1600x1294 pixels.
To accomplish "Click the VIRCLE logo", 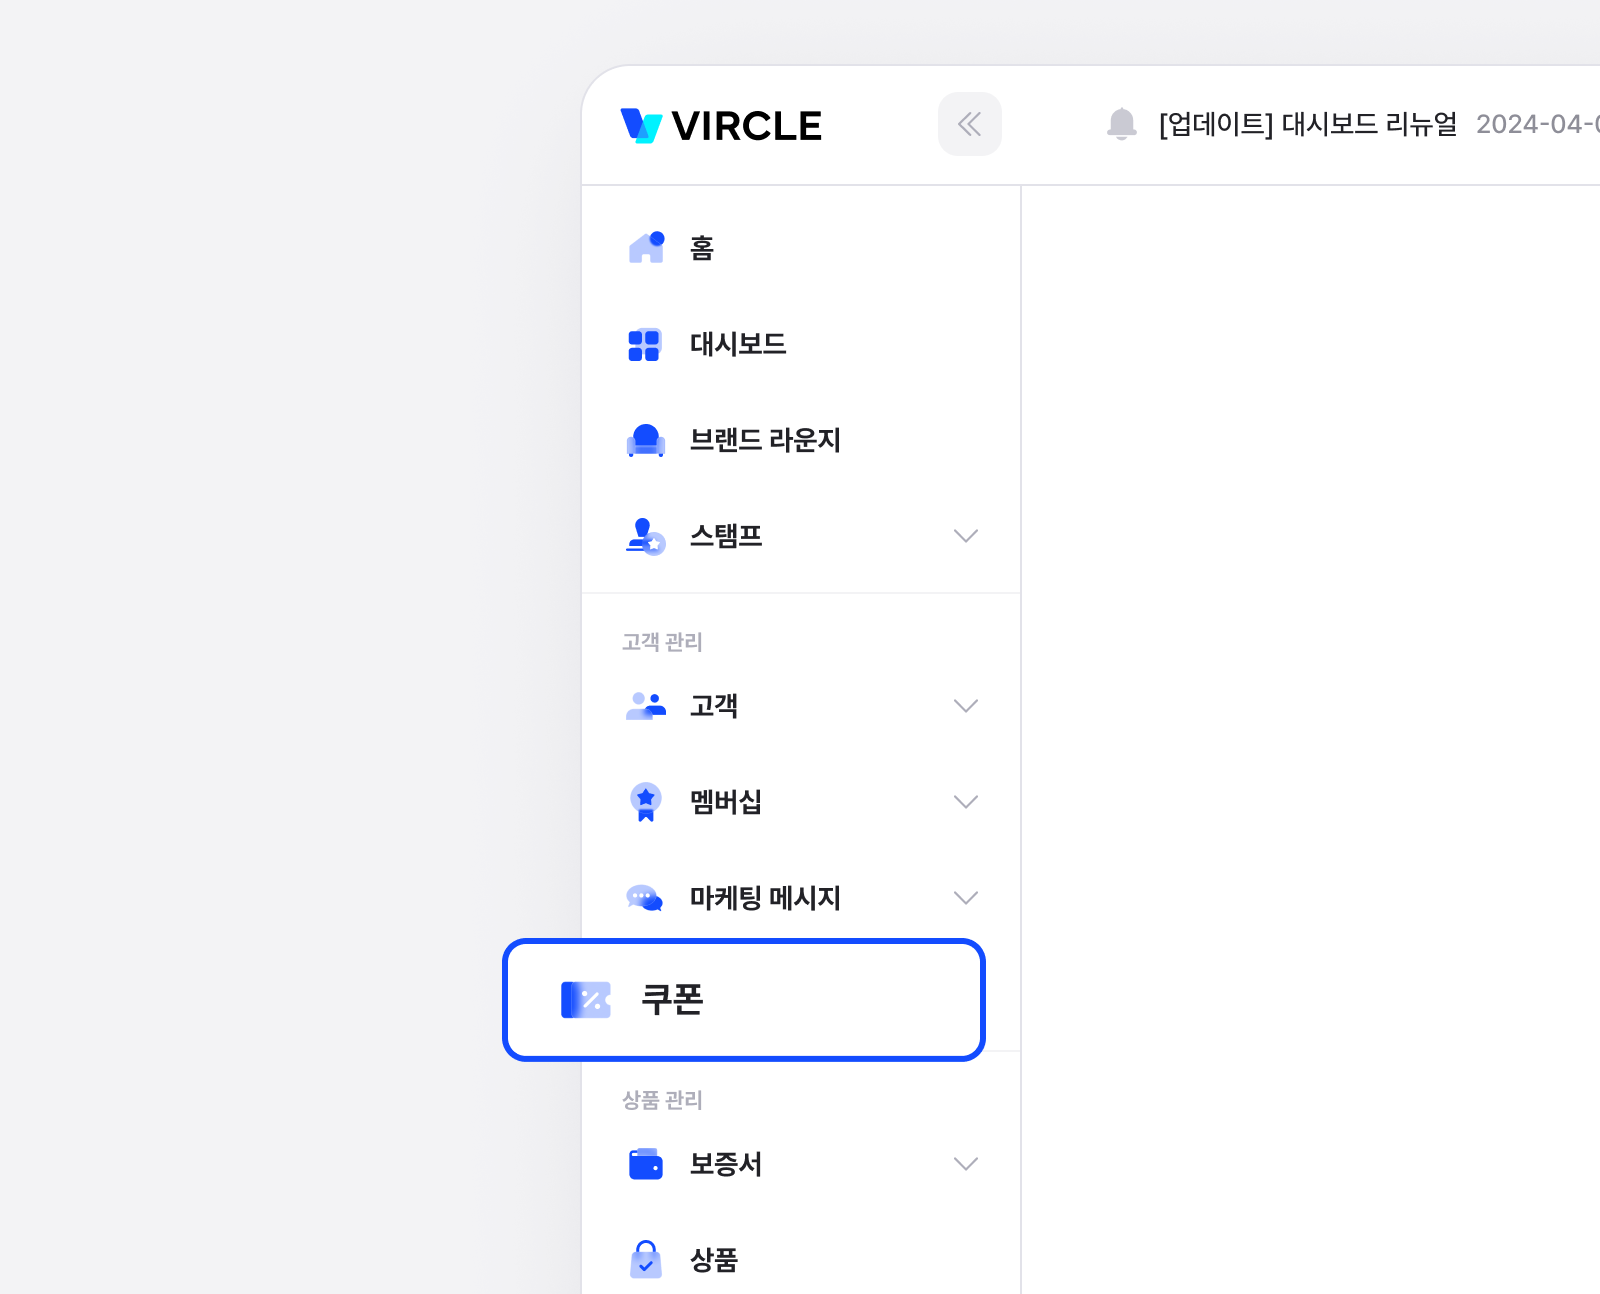I will click(x=721, y=126).
